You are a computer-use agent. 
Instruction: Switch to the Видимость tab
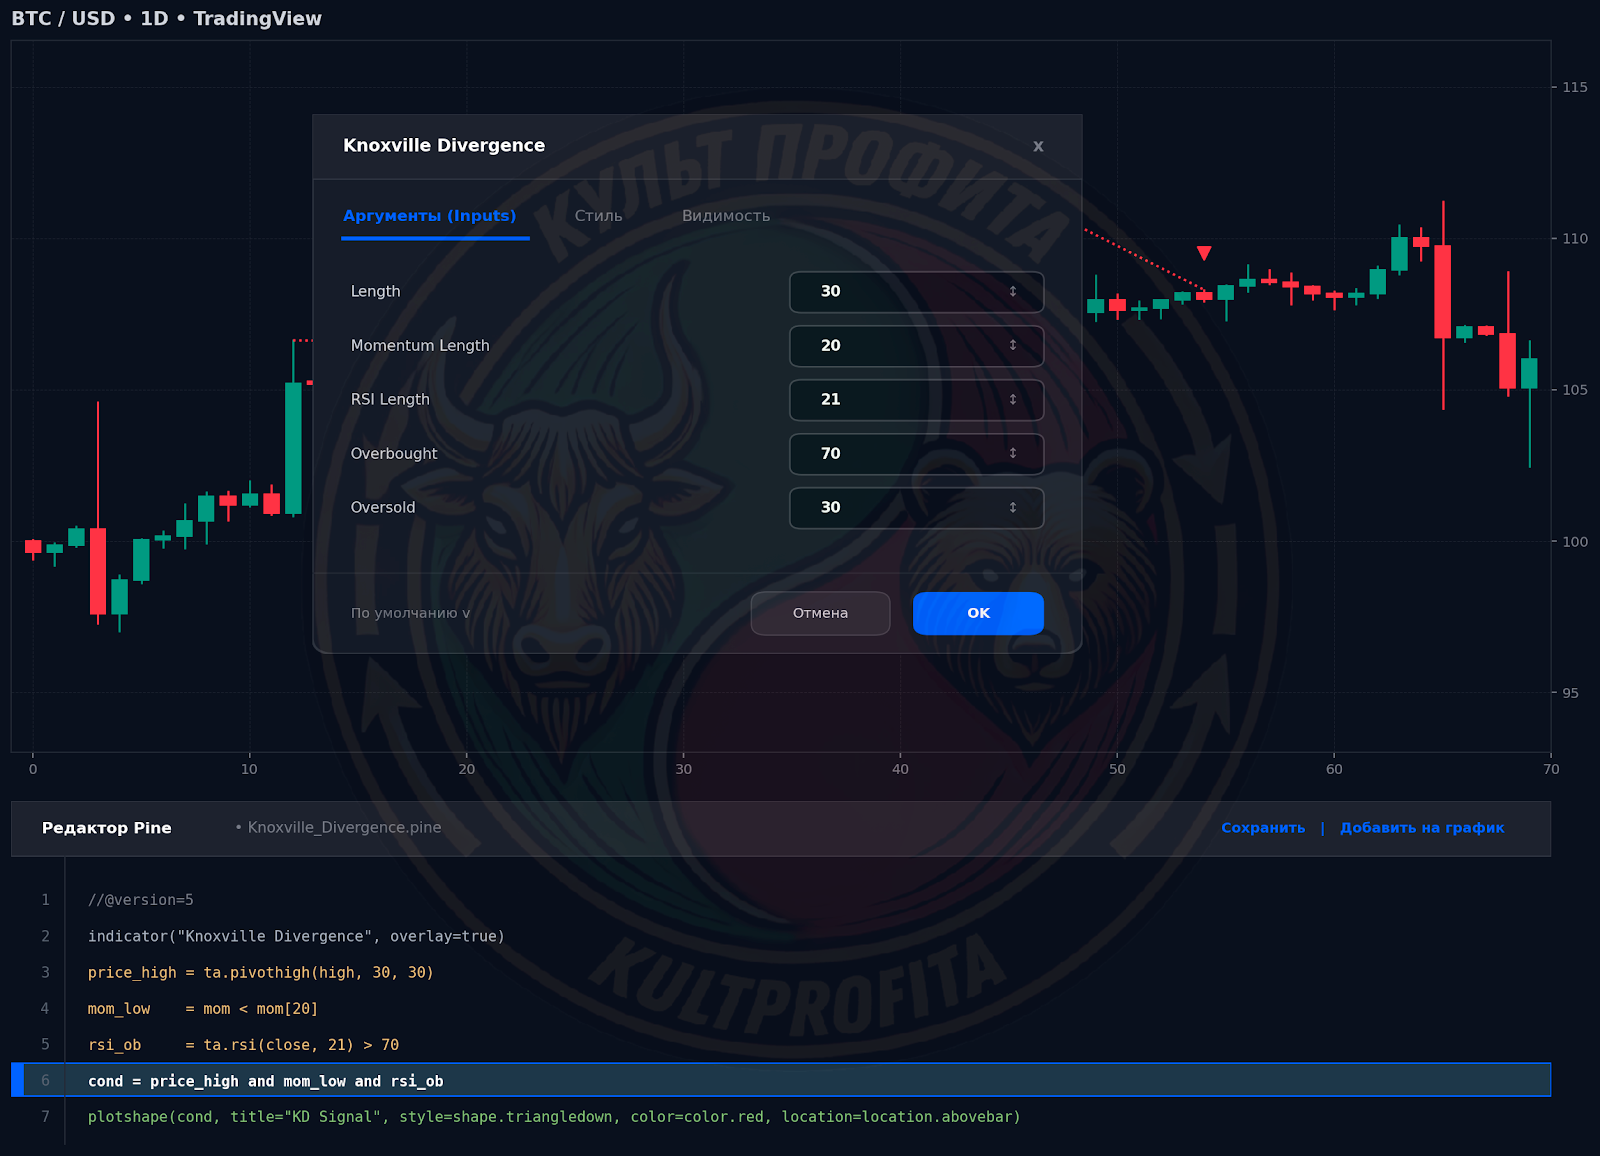[x=726, y=216]
